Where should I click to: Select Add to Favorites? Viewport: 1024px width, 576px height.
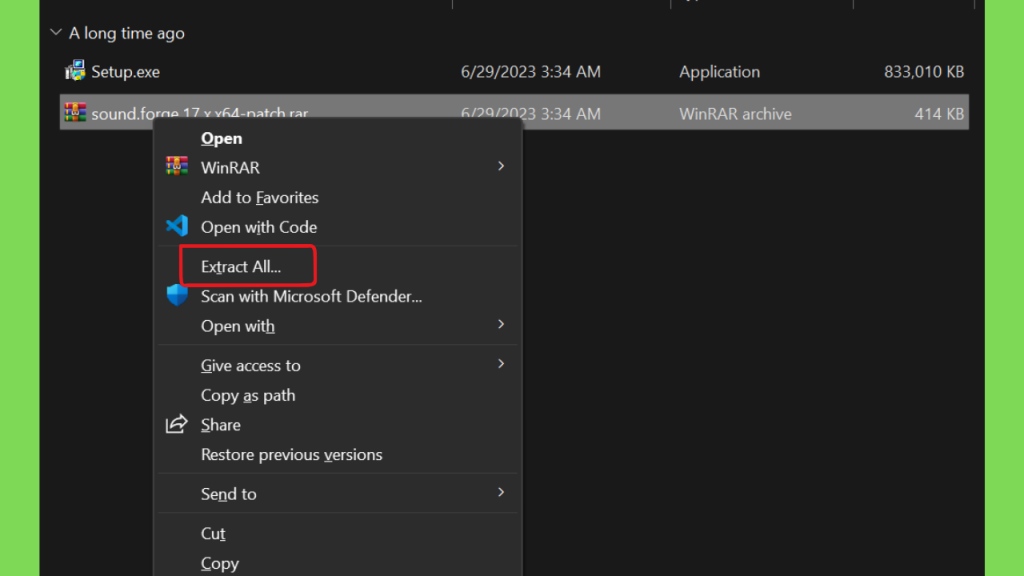click(259, 197)
